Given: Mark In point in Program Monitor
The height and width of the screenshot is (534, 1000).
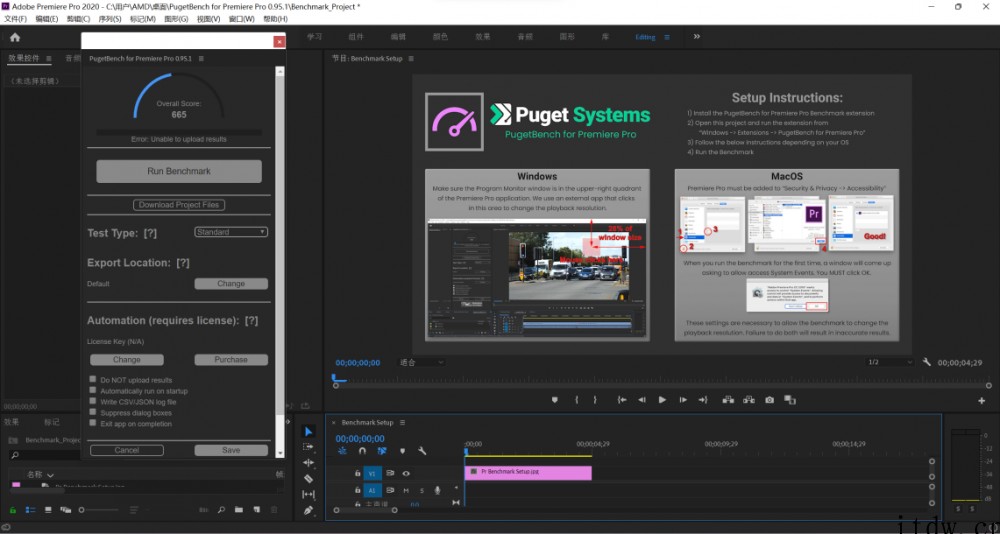Looking at the screenshot, I should pyautogui.click(x=577, y=400).
